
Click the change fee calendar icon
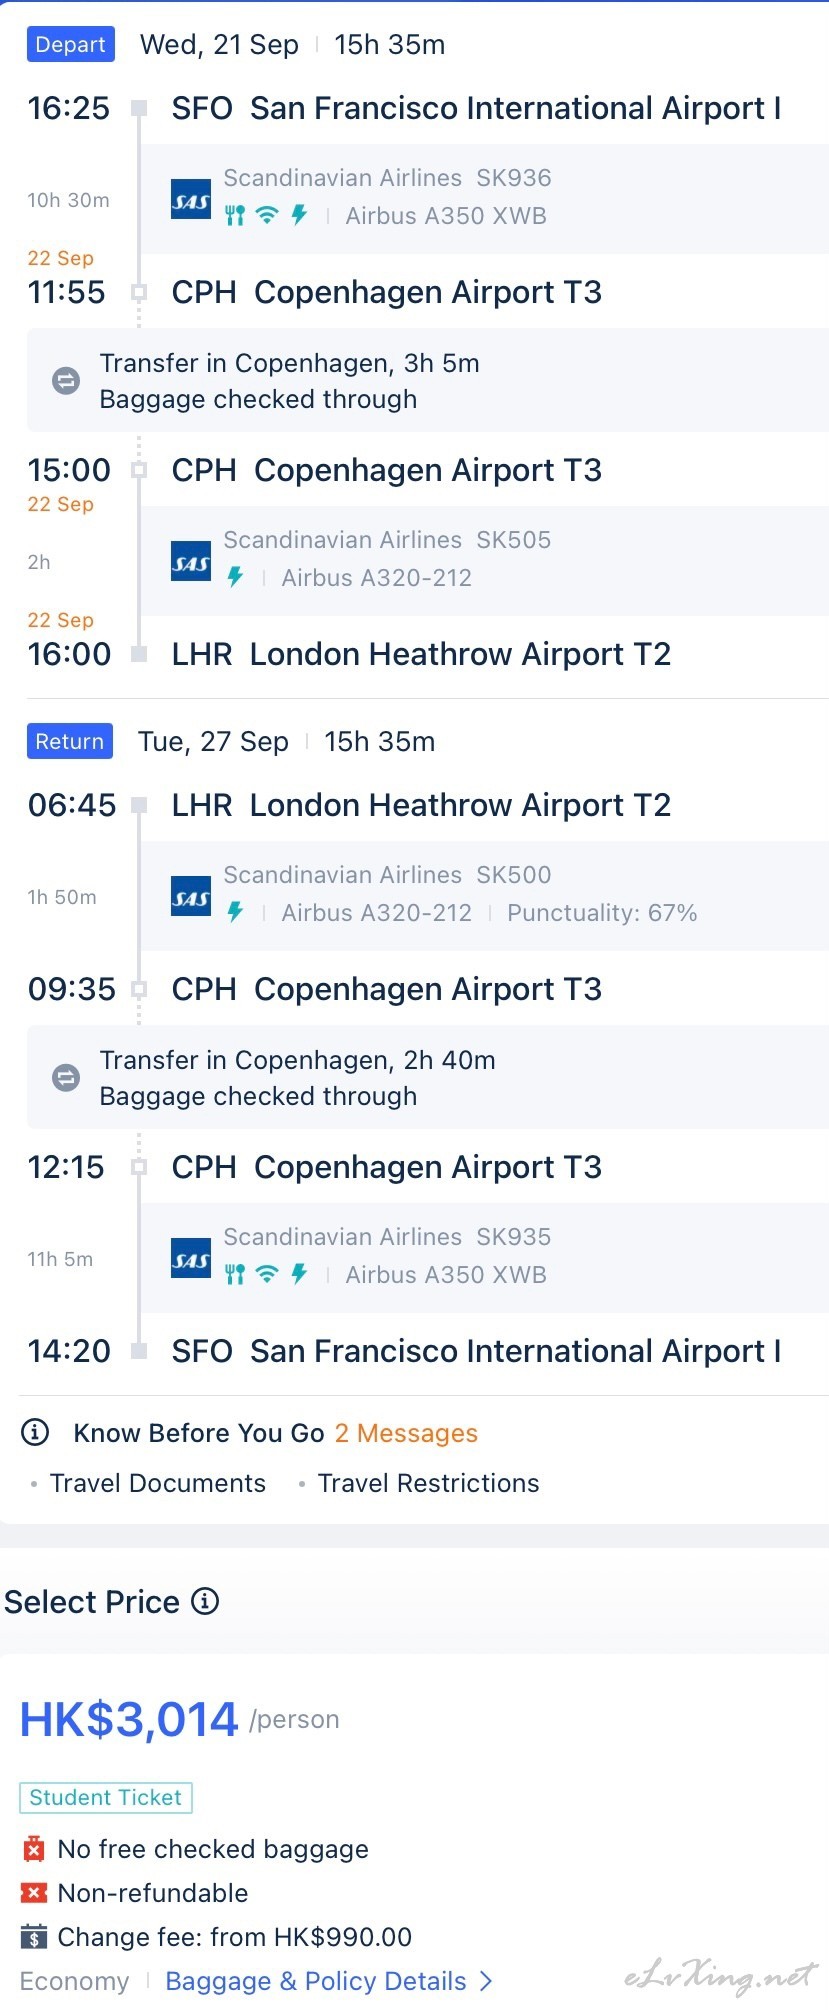(34, 1937)
